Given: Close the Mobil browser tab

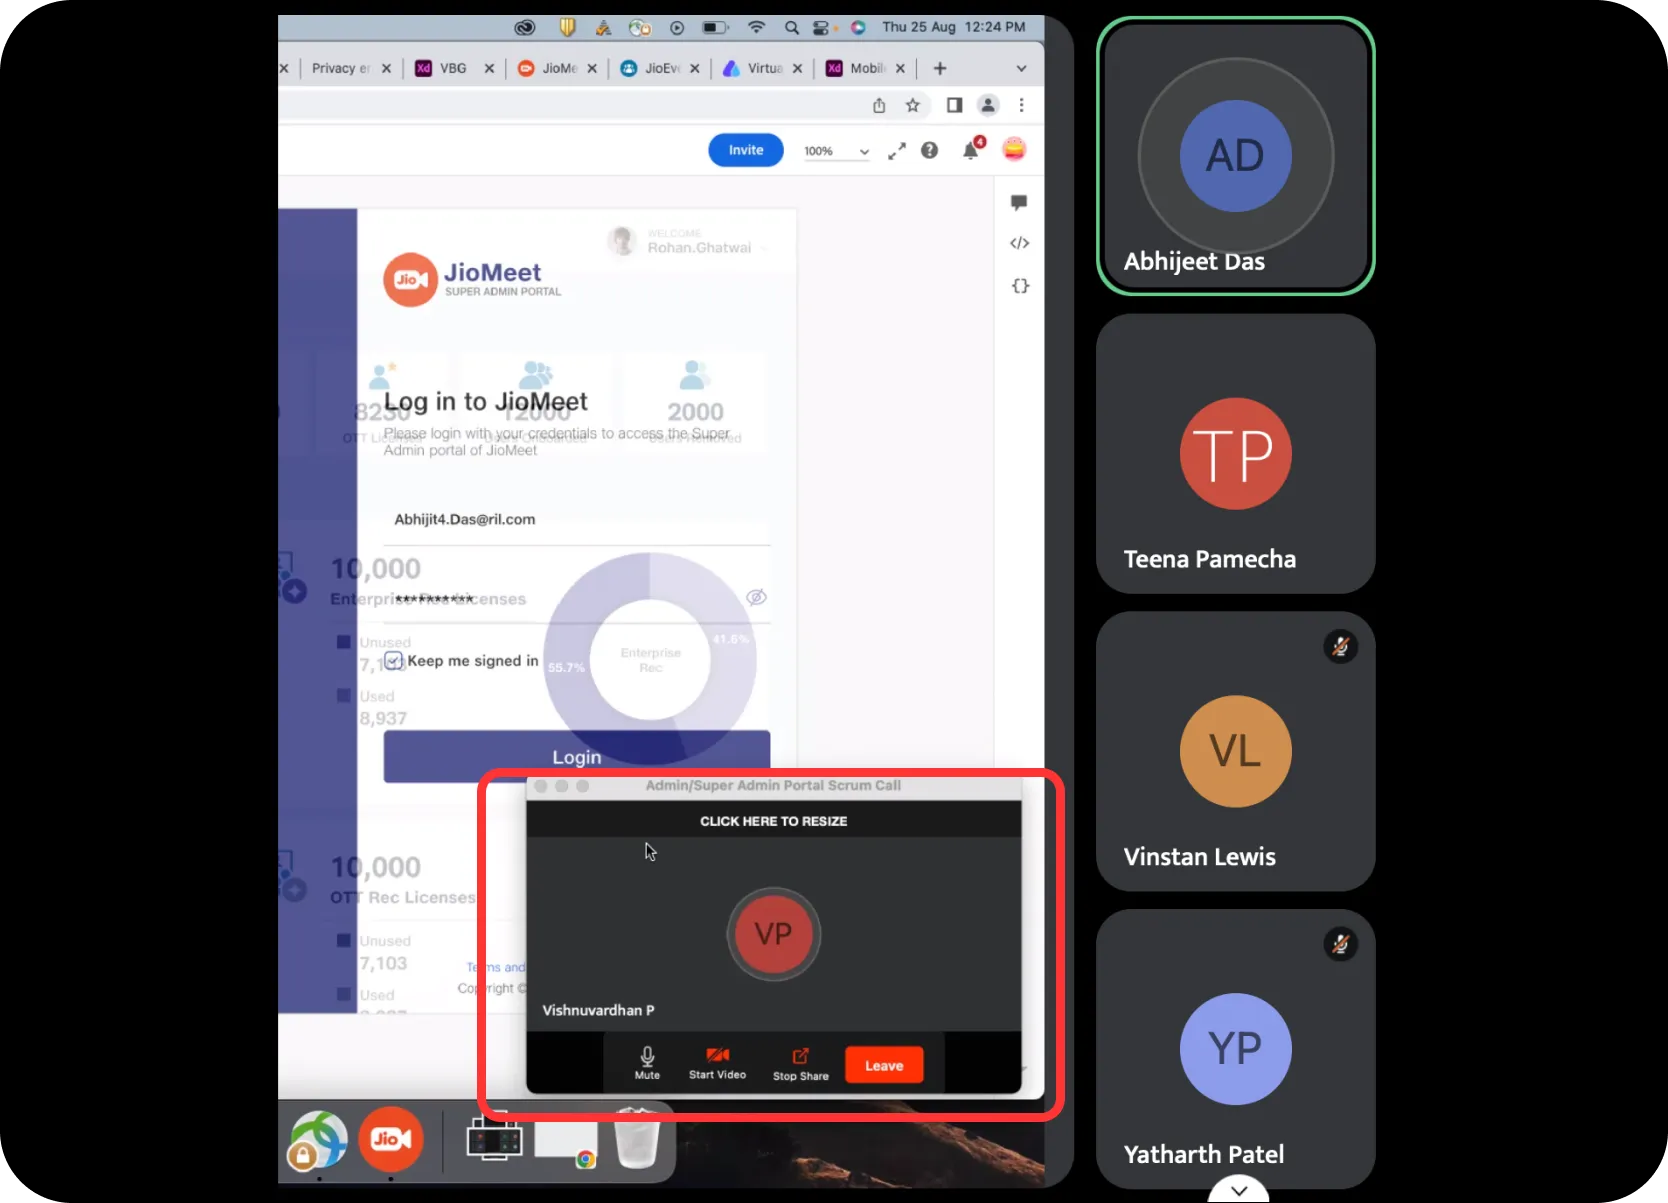Looking at the screenshot, I should click(x=900, y=69).
